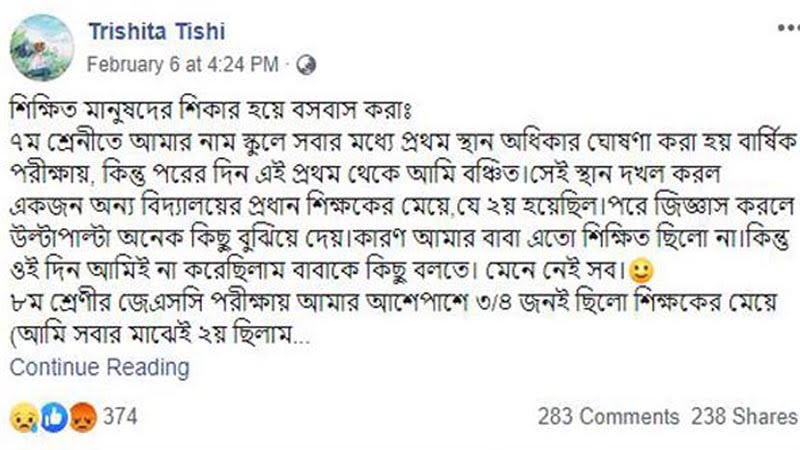Click the public globe privacy icon
This screenshot has height=450, width=800.
pos(306,65)
